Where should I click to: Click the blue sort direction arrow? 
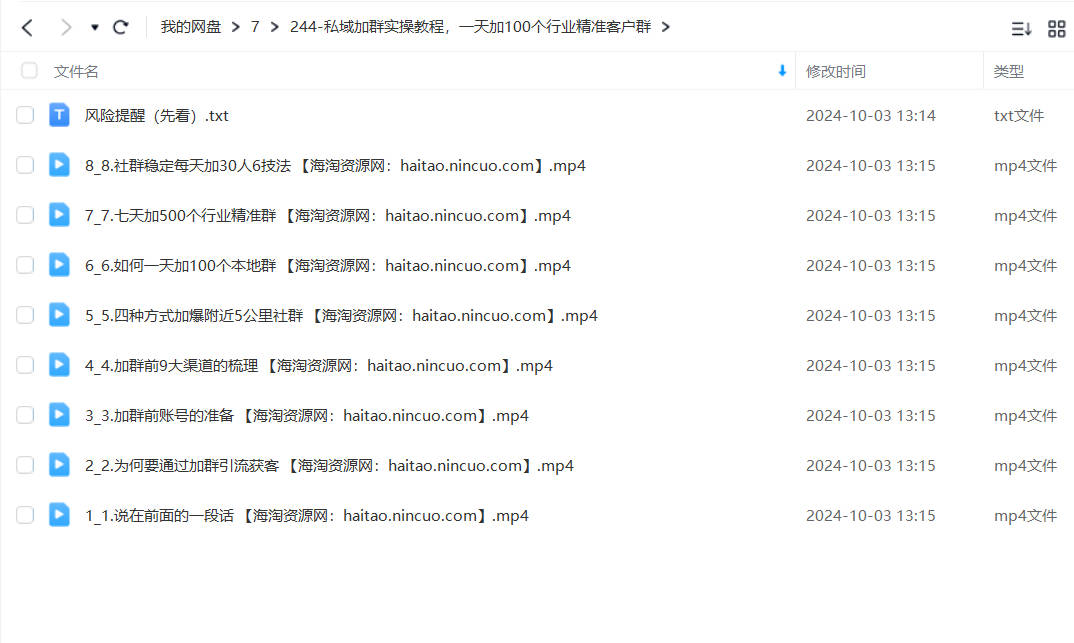(782, 71)
